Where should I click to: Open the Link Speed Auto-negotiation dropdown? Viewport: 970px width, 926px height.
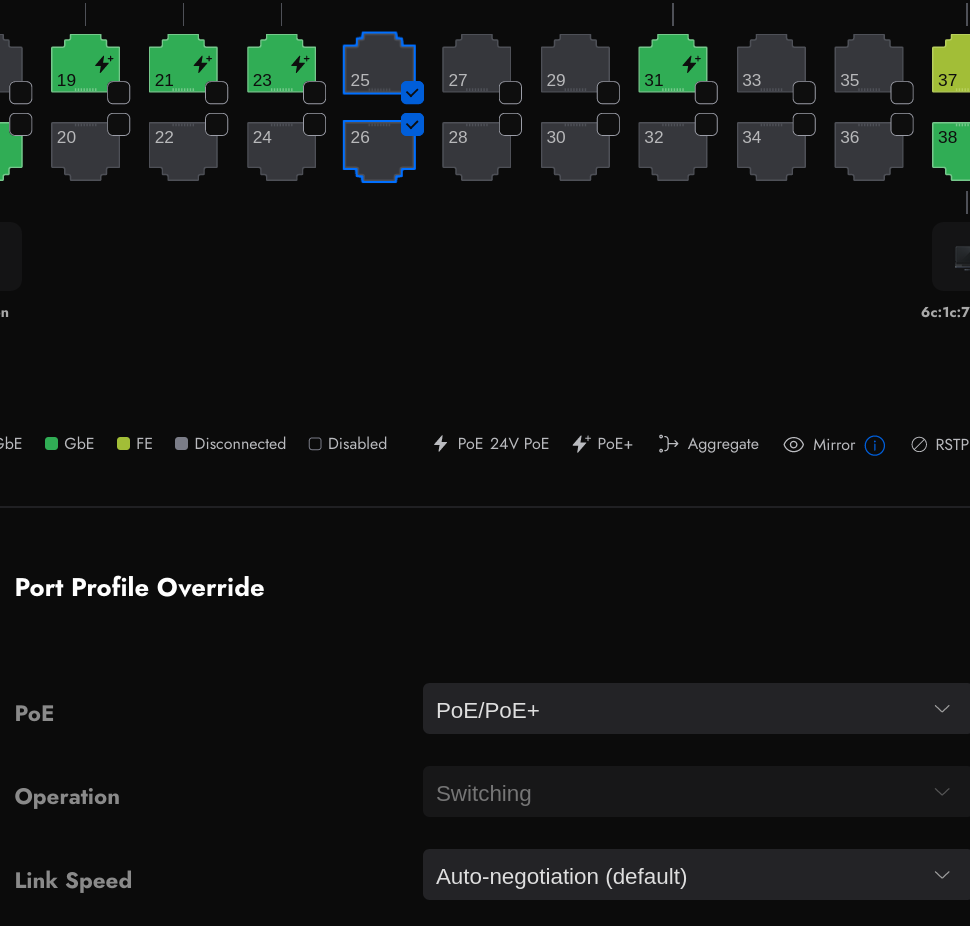click(696, 875)
